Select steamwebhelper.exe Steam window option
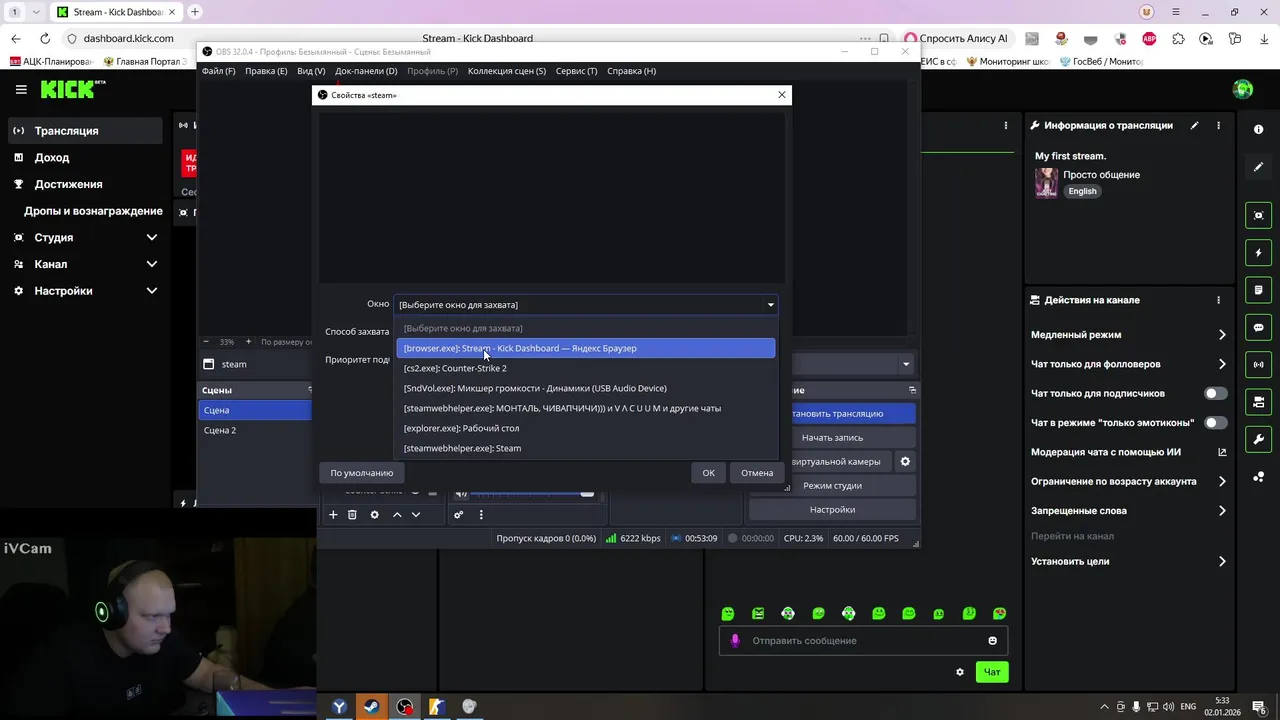The height and width of the screenshot is (720, 1280). 586,448
